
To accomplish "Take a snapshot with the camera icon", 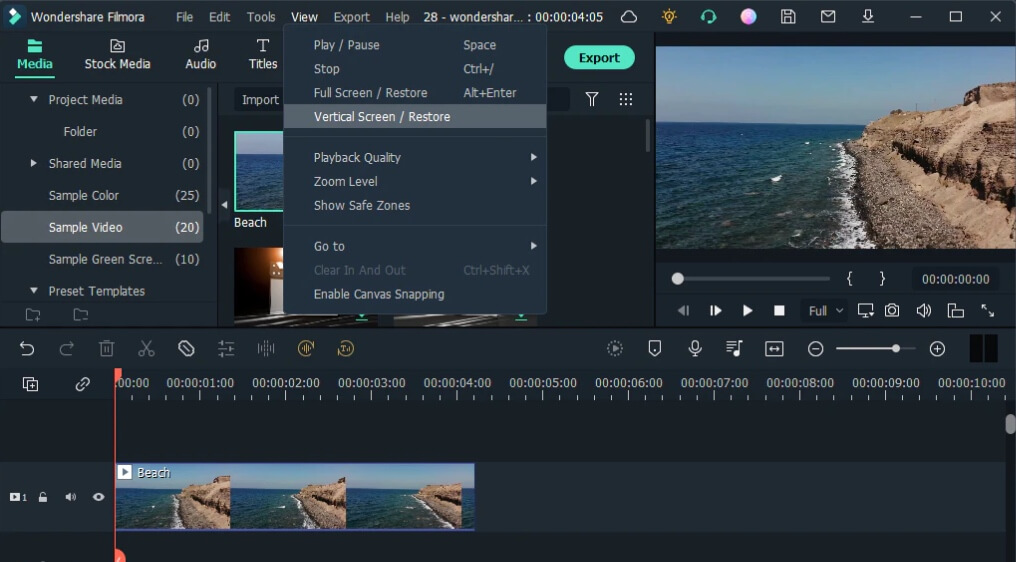I will pyautogui.click(x=892, y=310).
